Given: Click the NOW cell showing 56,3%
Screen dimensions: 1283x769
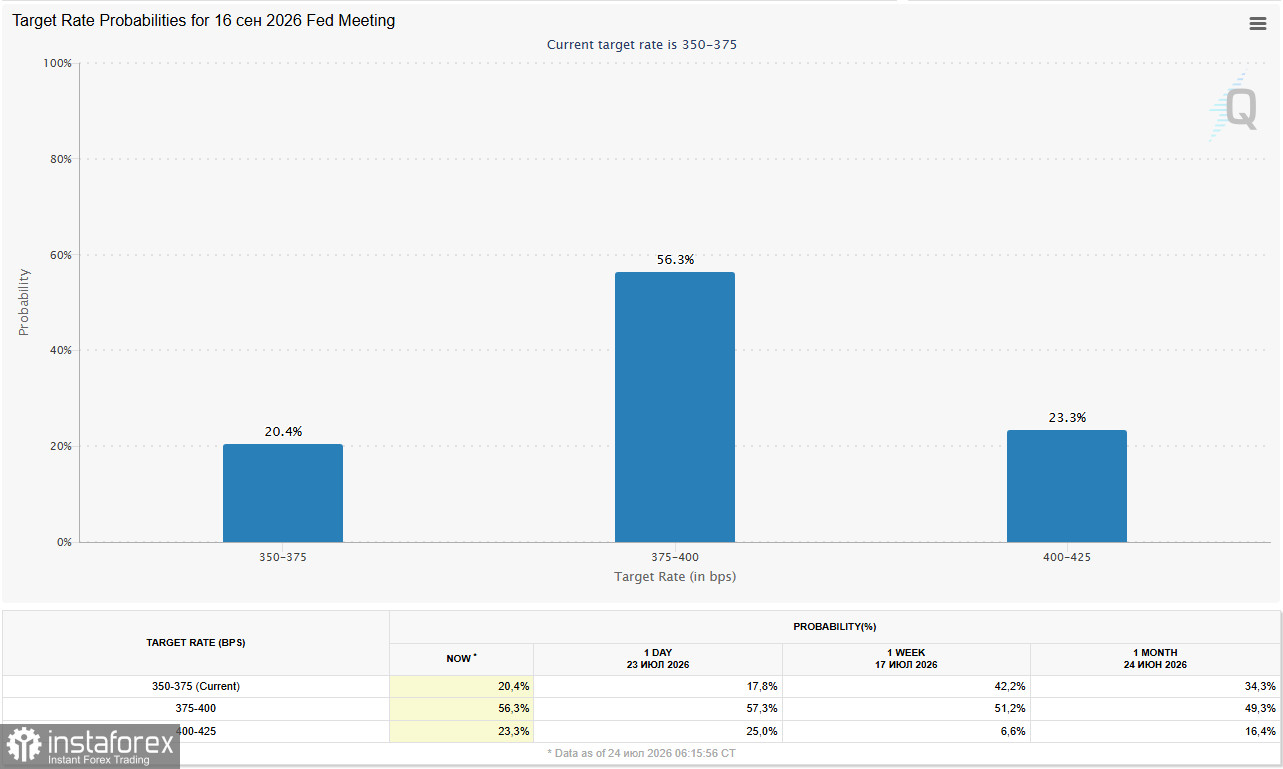Looking at the screenshot, I should point(461,708).
